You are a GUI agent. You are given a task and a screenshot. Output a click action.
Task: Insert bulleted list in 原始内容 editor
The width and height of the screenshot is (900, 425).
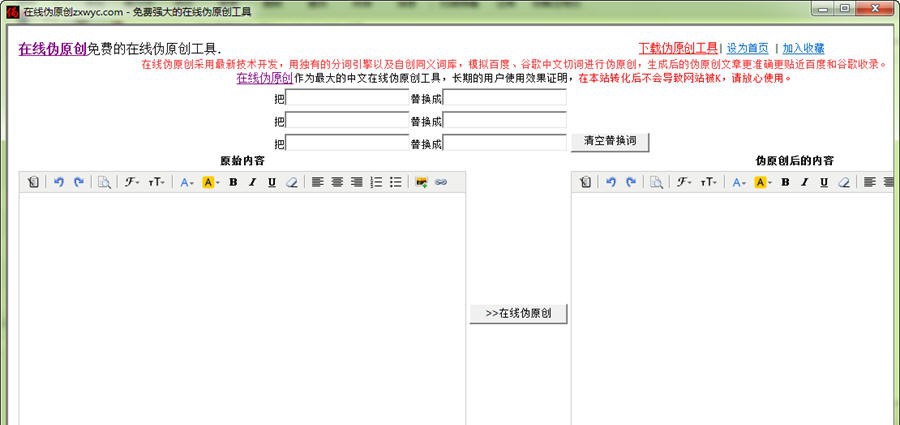(x=395, y=182)
